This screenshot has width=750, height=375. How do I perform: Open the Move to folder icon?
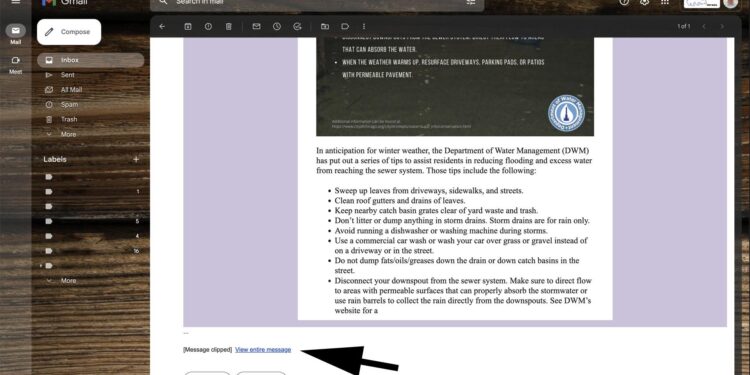[325, 27]
